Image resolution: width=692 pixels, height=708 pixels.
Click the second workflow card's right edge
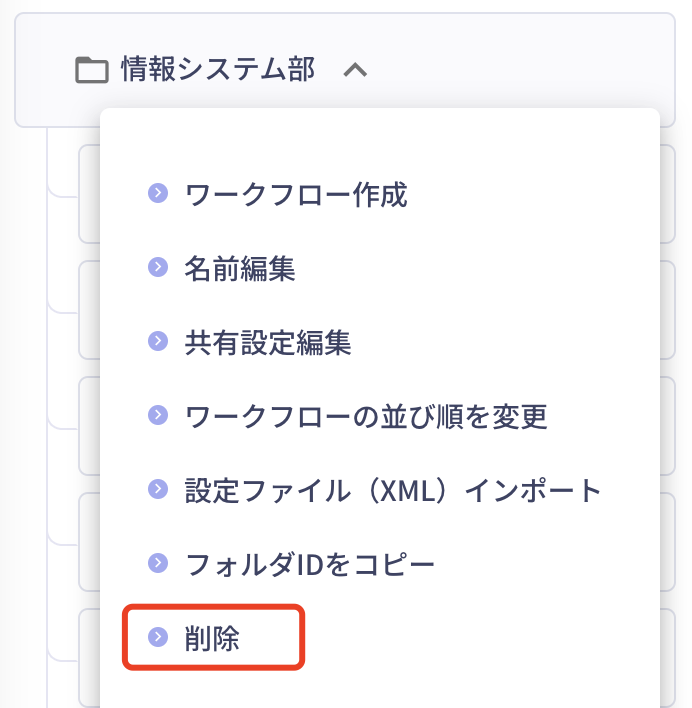(x=668, y=310)
